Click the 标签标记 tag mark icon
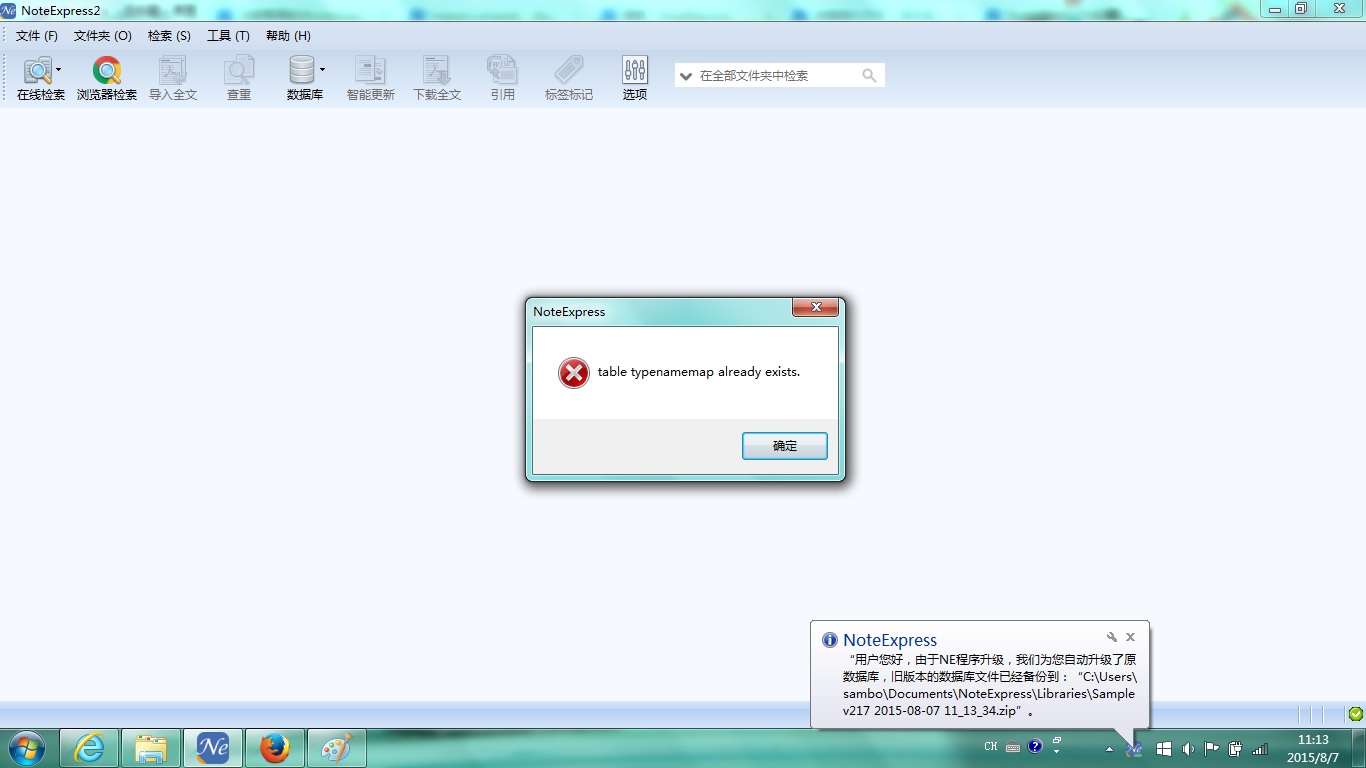The image size is (1366, 768). tap(569, 71)
